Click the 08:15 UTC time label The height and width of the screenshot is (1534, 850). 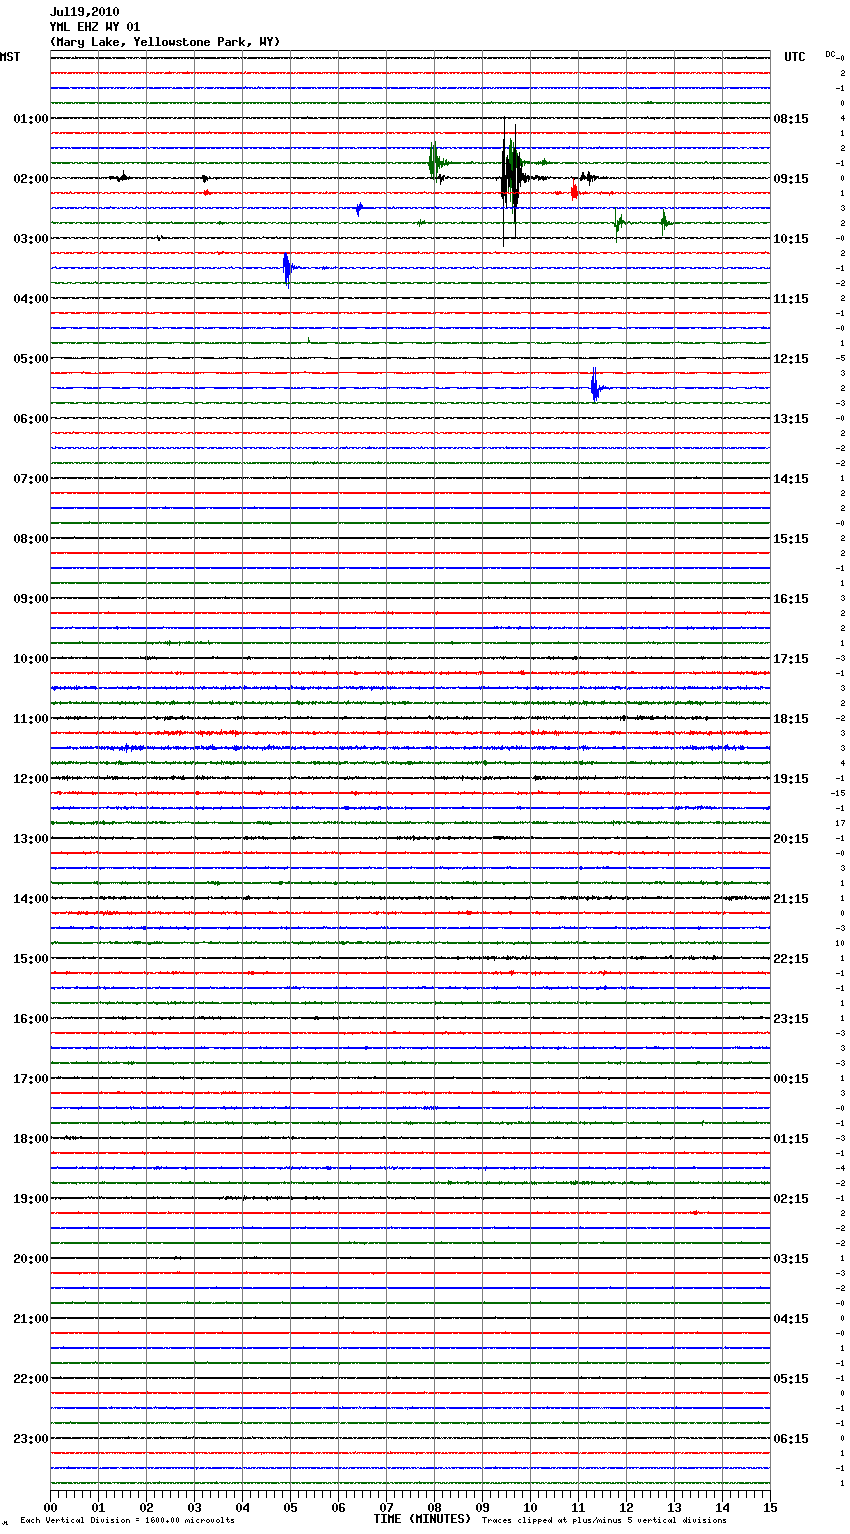tap(791, 118)
